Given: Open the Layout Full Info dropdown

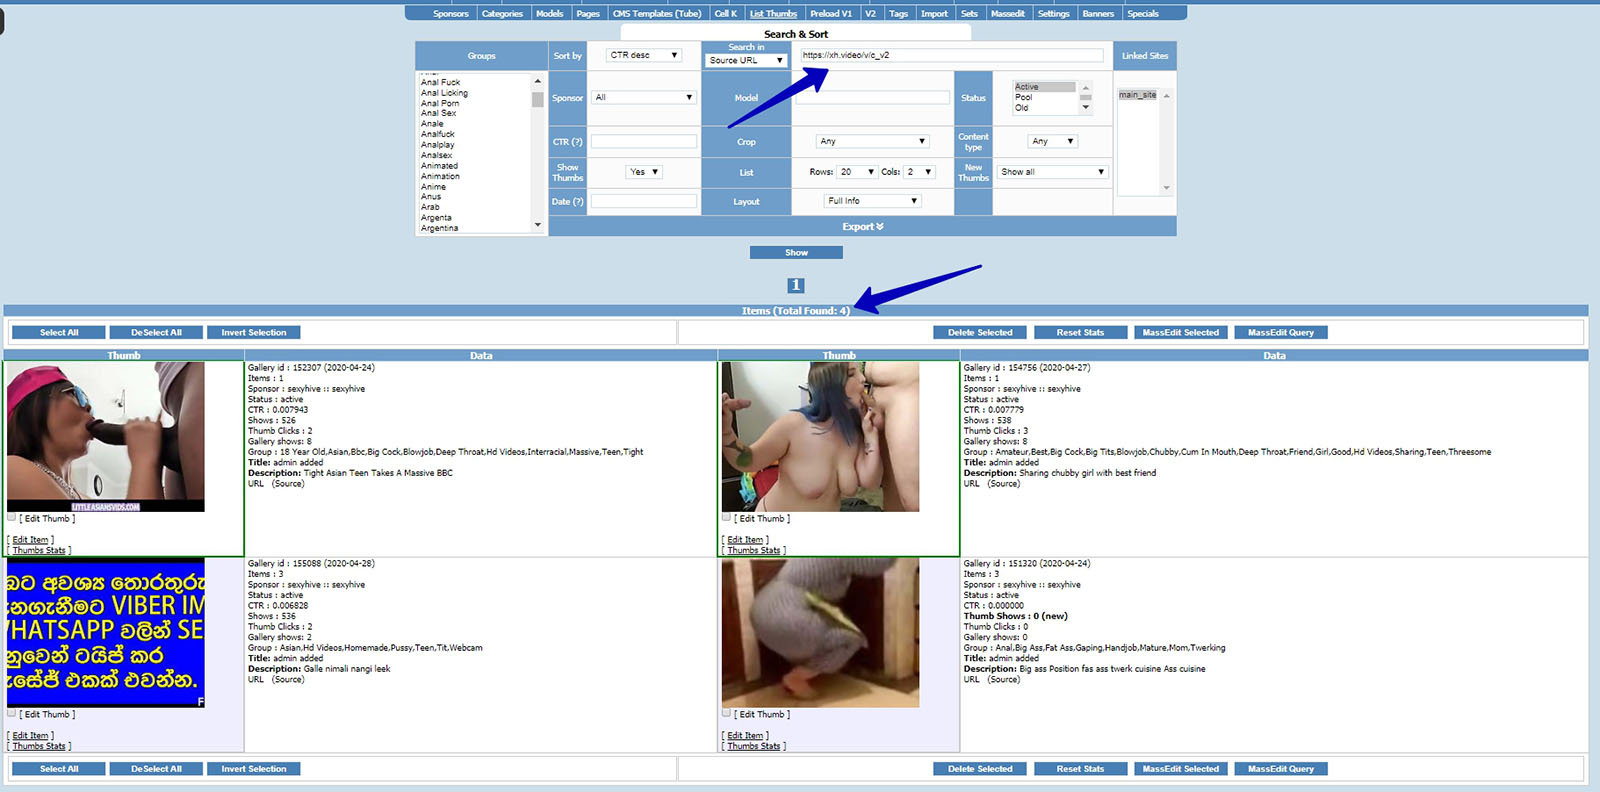Looking at the screenshot, I should coord(872,201).
